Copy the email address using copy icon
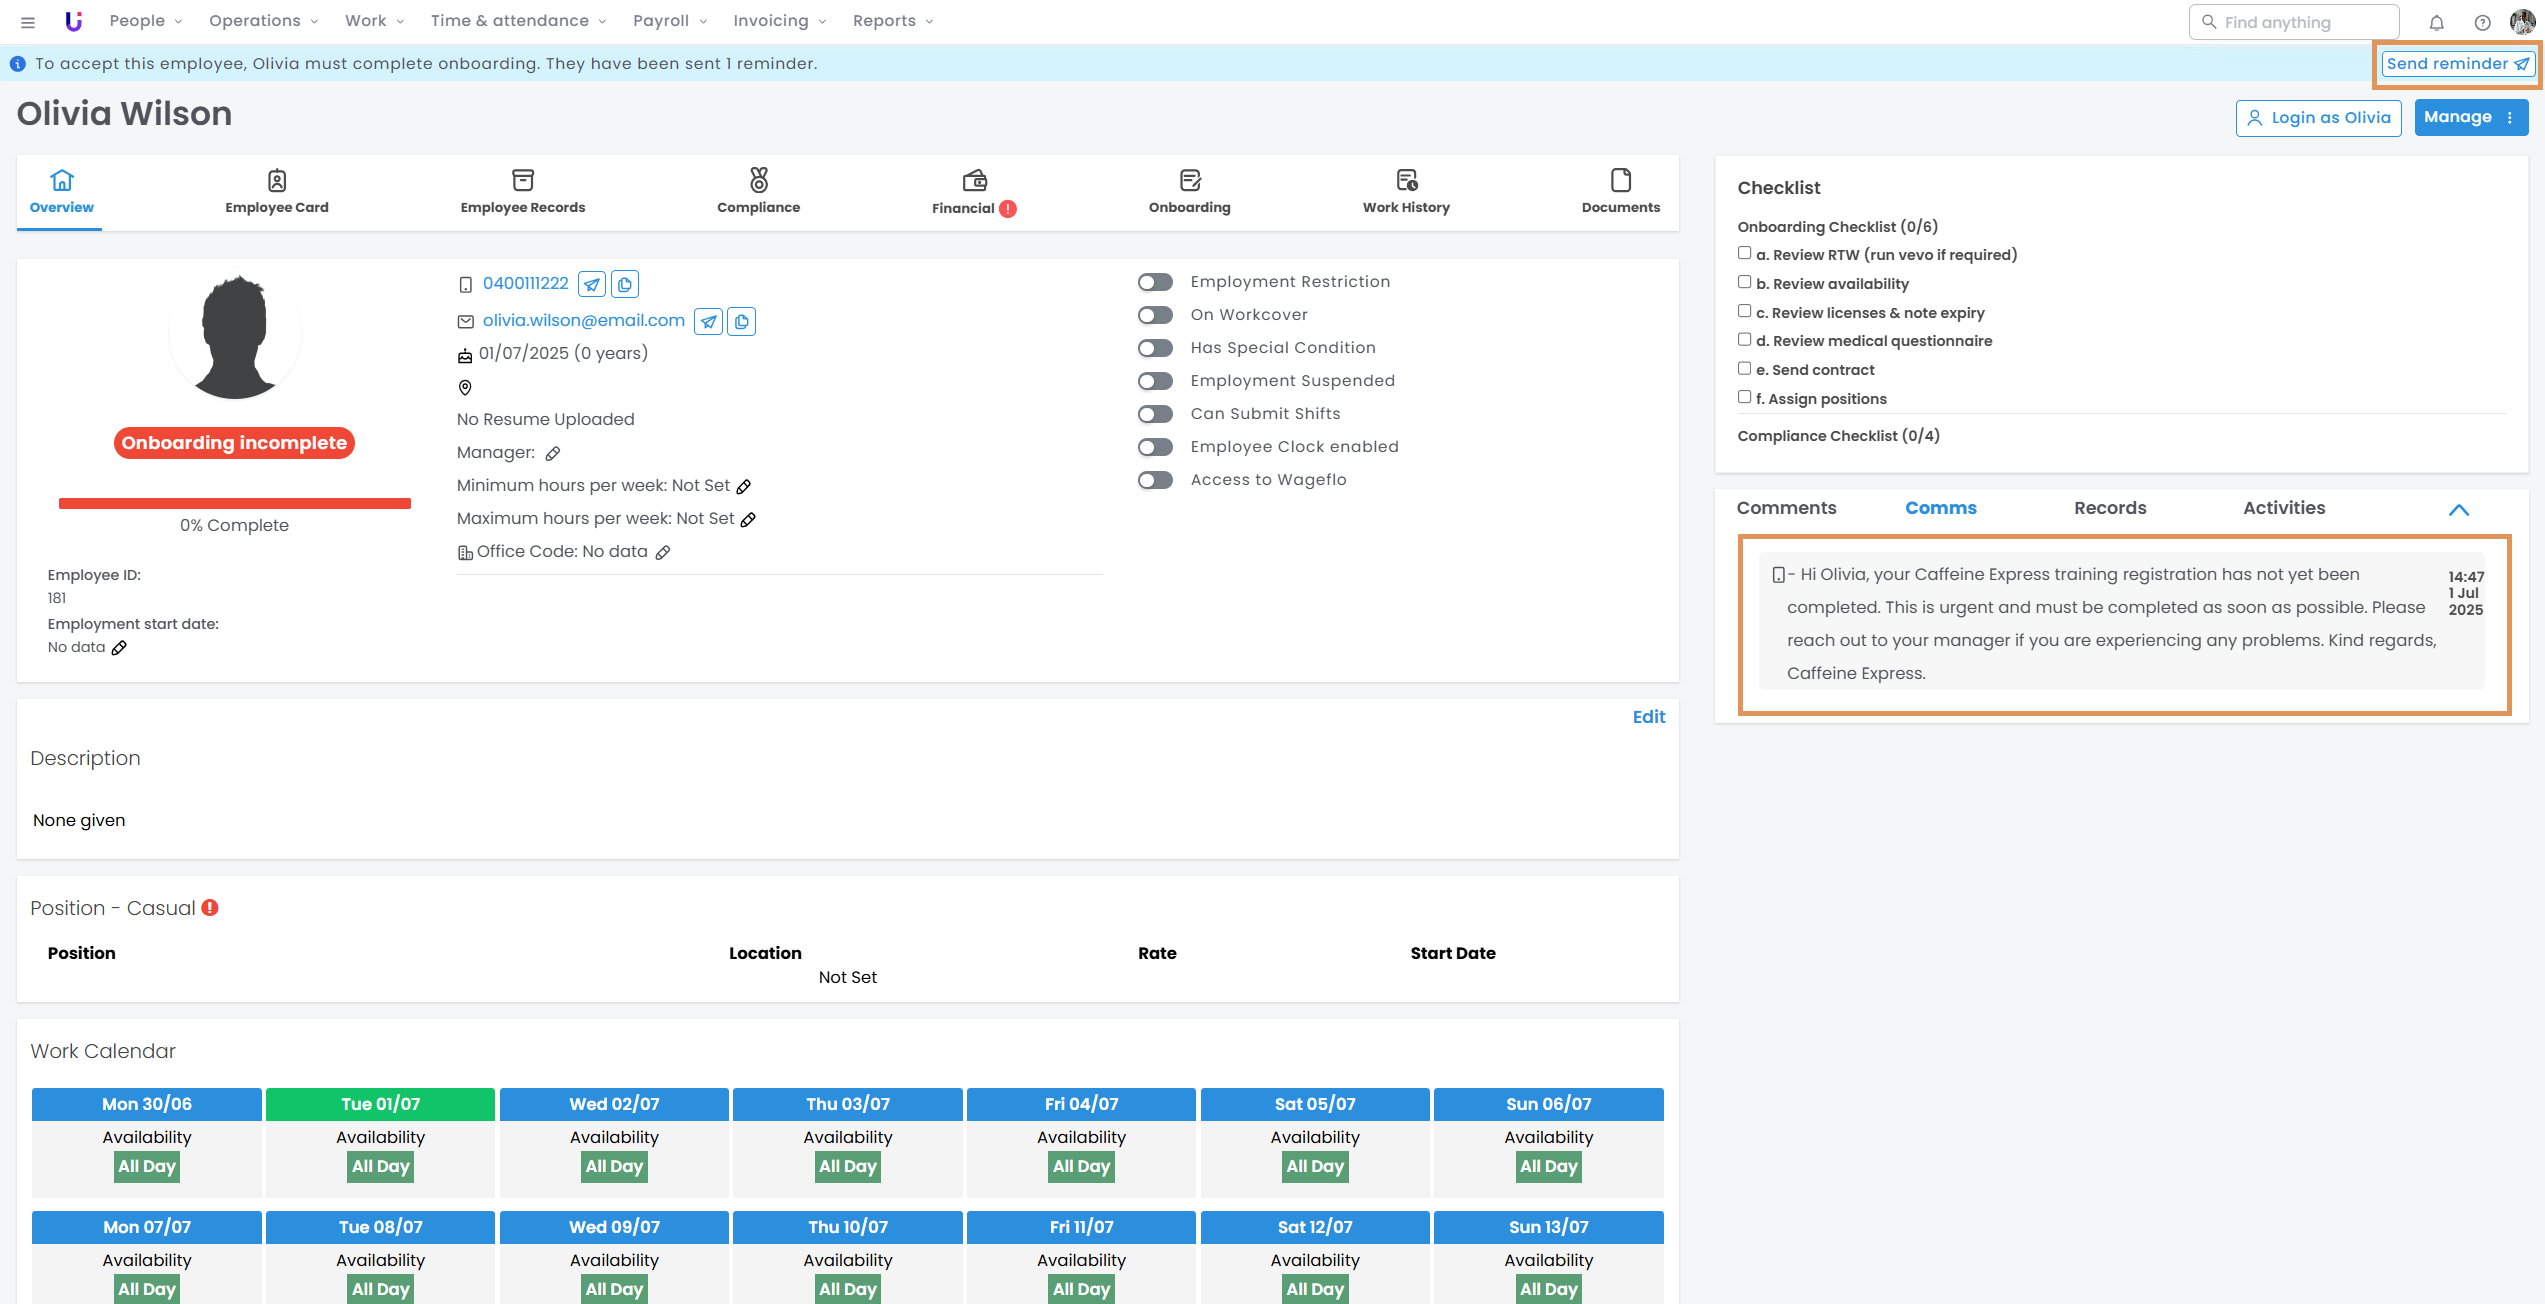Screen dimensions: 2545x1304 [x=741, y=321]
